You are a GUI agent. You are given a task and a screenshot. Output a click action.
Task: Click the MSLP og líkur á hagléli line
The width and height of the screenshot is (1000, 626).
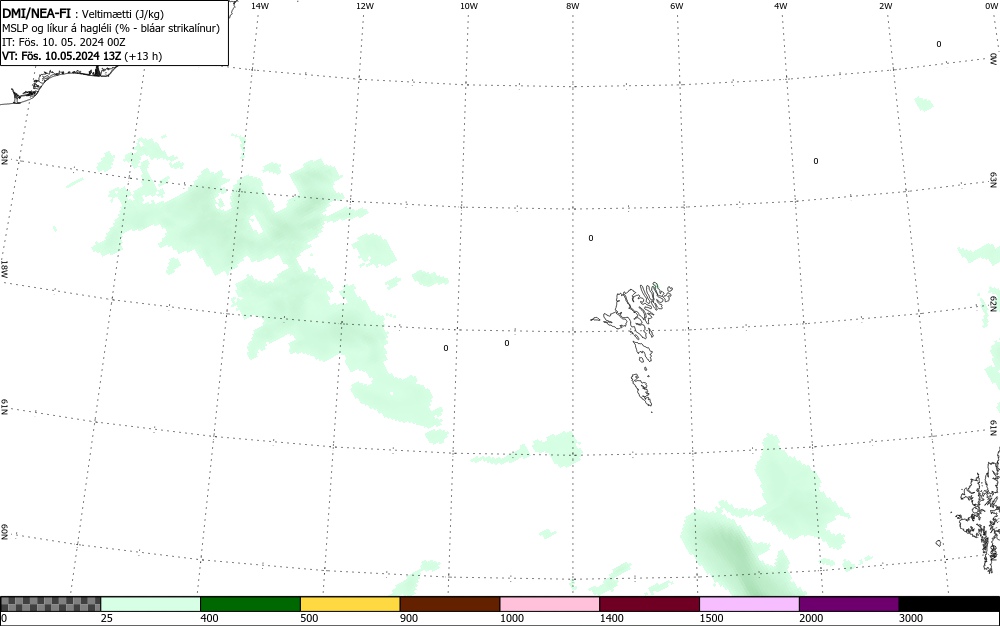point(111,28)
